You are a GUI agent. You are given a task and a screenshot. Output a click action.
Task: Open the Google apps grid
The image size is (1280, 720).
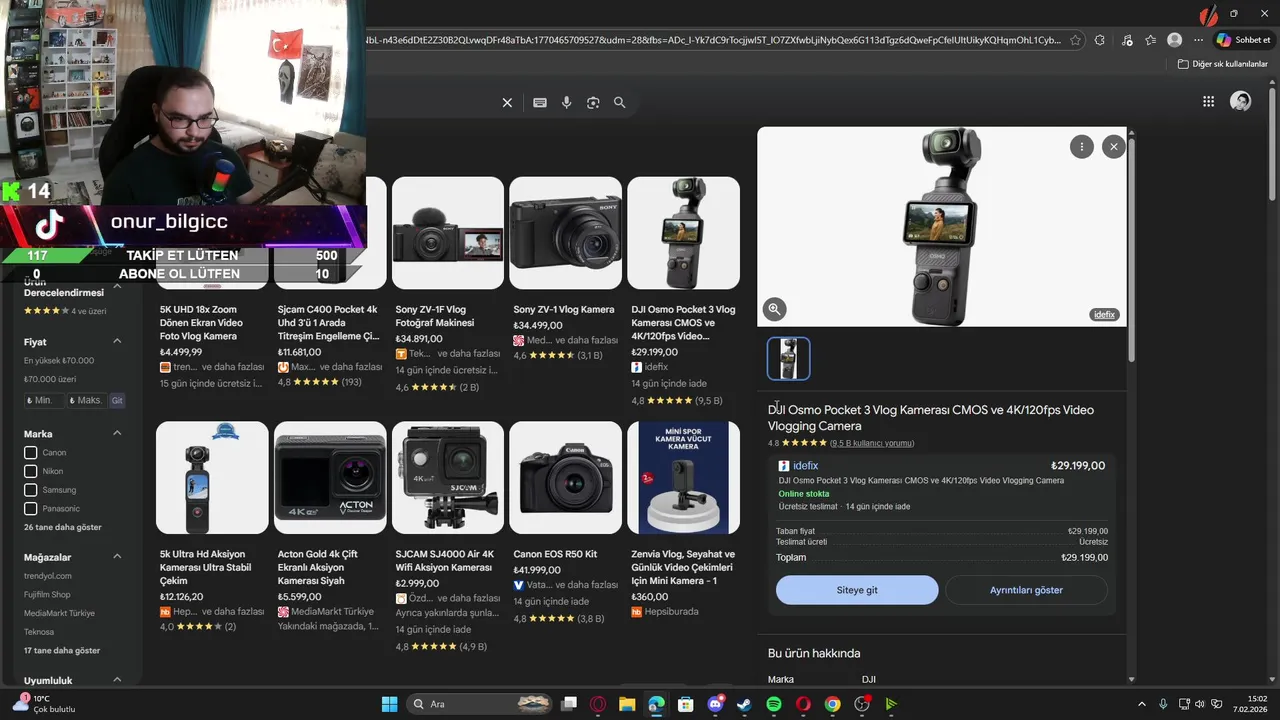click(x=1208, y=101)
